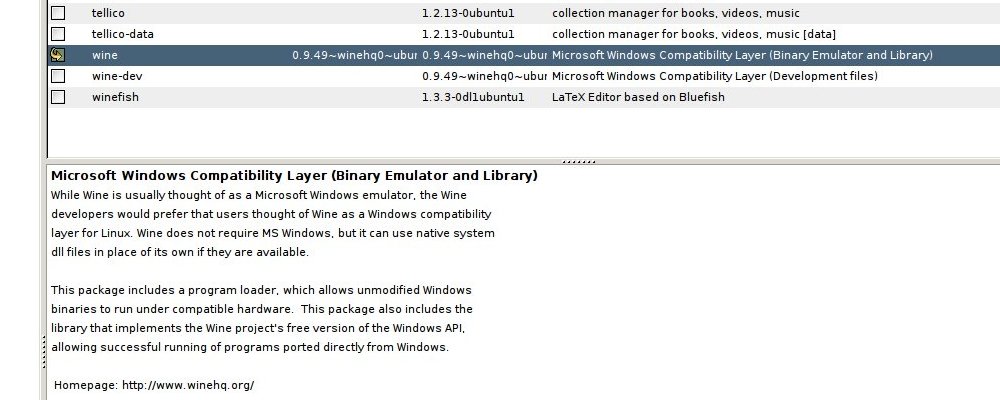Click the winehq.org homepage URL
This screenshot has height=400, width=1000.
[x=188, y=385]
